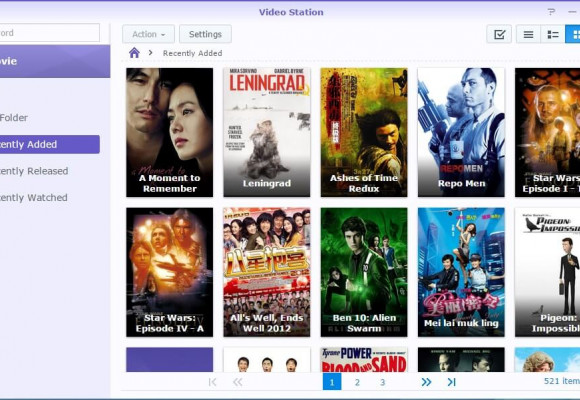Select Recently Released in the sidebar
Screen dimensions: 580x400
pyautogui.click(x=34, y=171)
